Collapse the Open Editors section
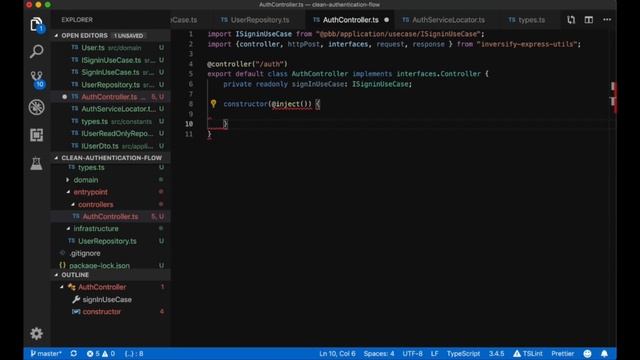The image size is (640, 360). (56, 36)
